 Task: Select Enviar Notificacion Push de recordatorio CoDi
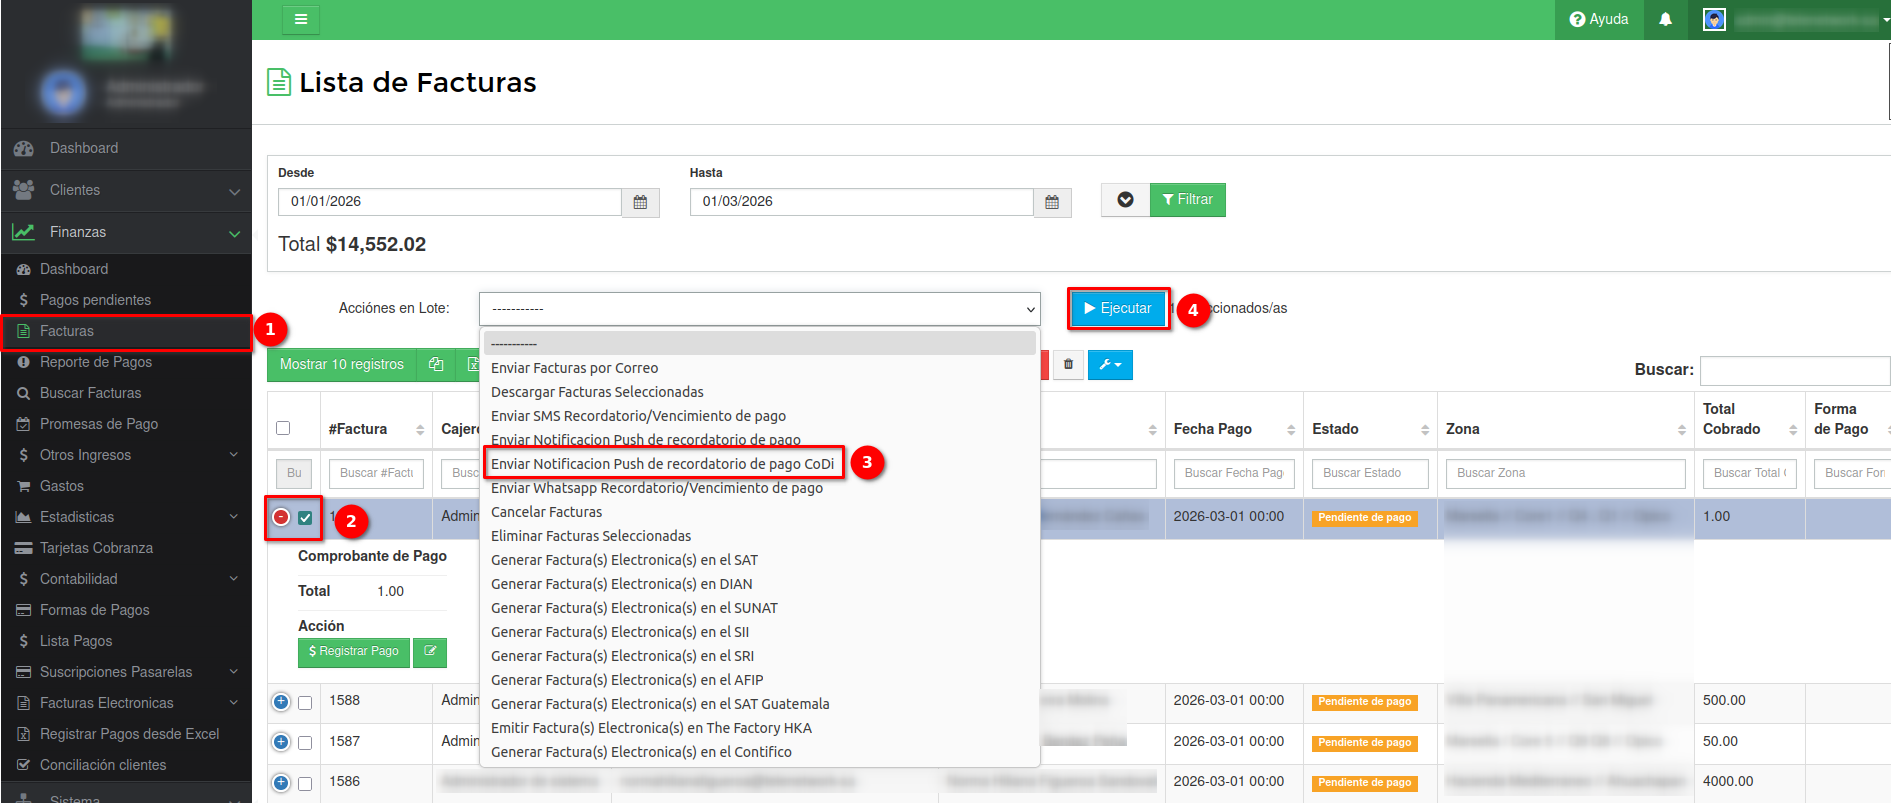click(662, 464)
